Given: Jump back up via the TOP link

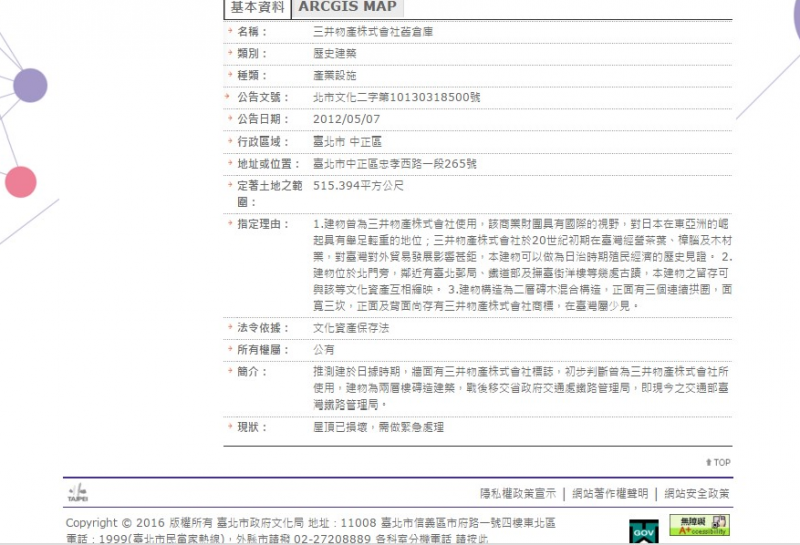Looking at the screenshot, I should [x=718, y=462].
